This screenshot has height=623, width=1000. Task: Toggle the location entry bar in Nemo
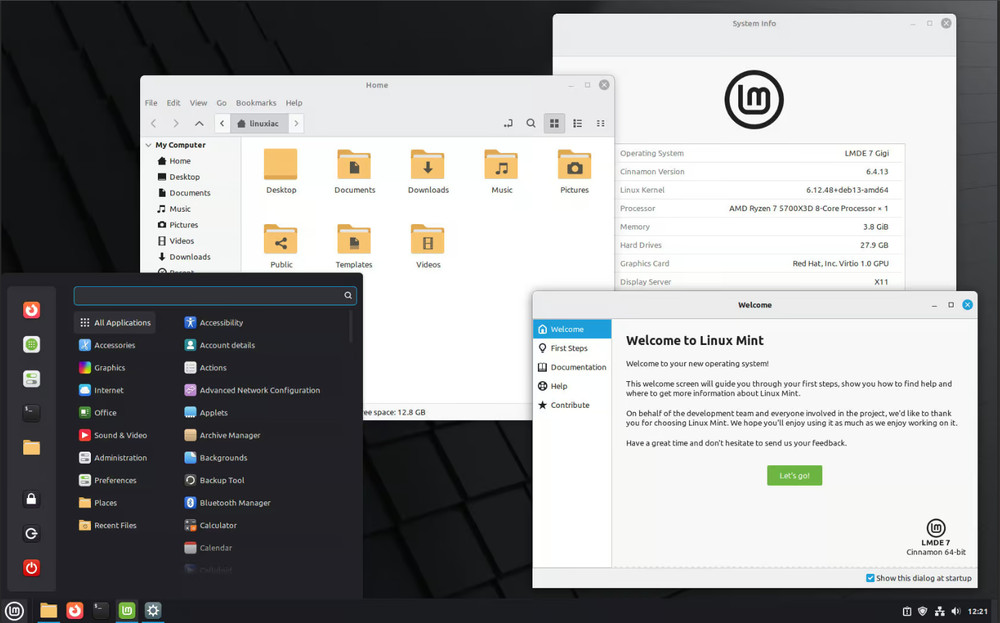pos(508,123)
